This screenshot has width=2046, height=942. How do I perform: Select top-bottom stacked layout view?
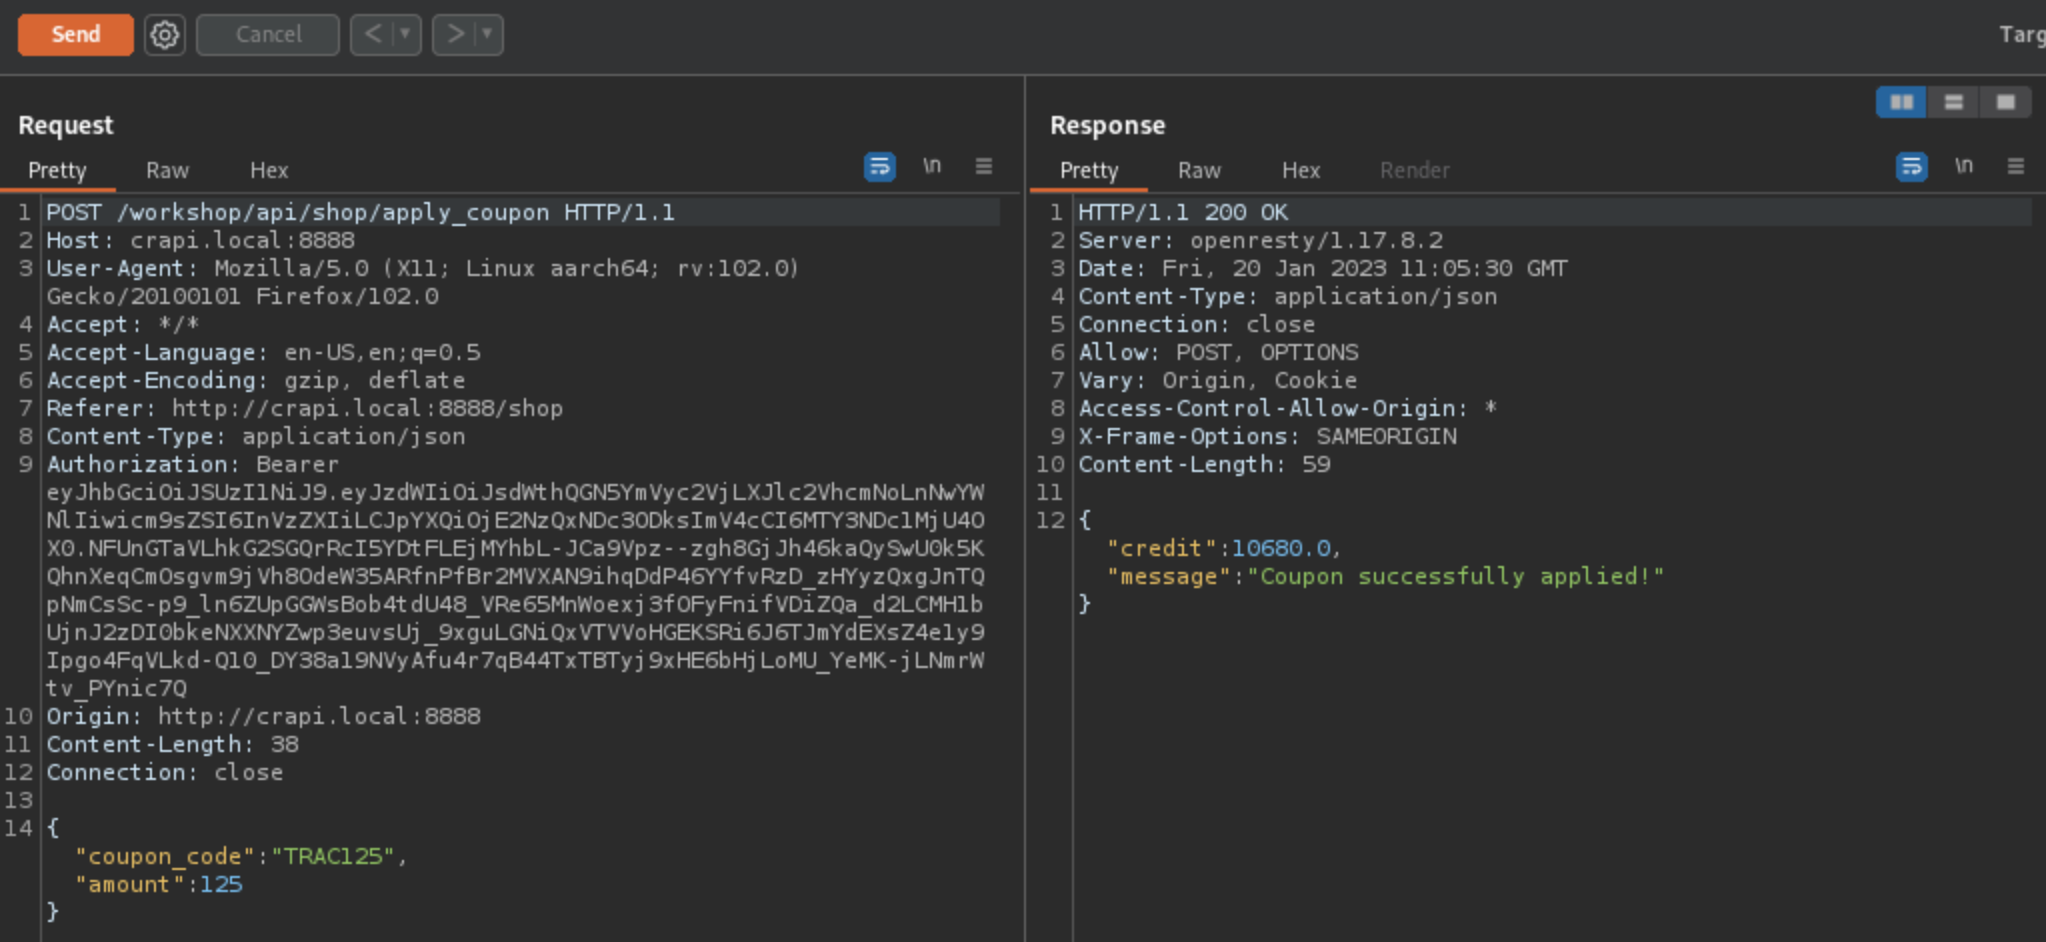coord(1953,102)
